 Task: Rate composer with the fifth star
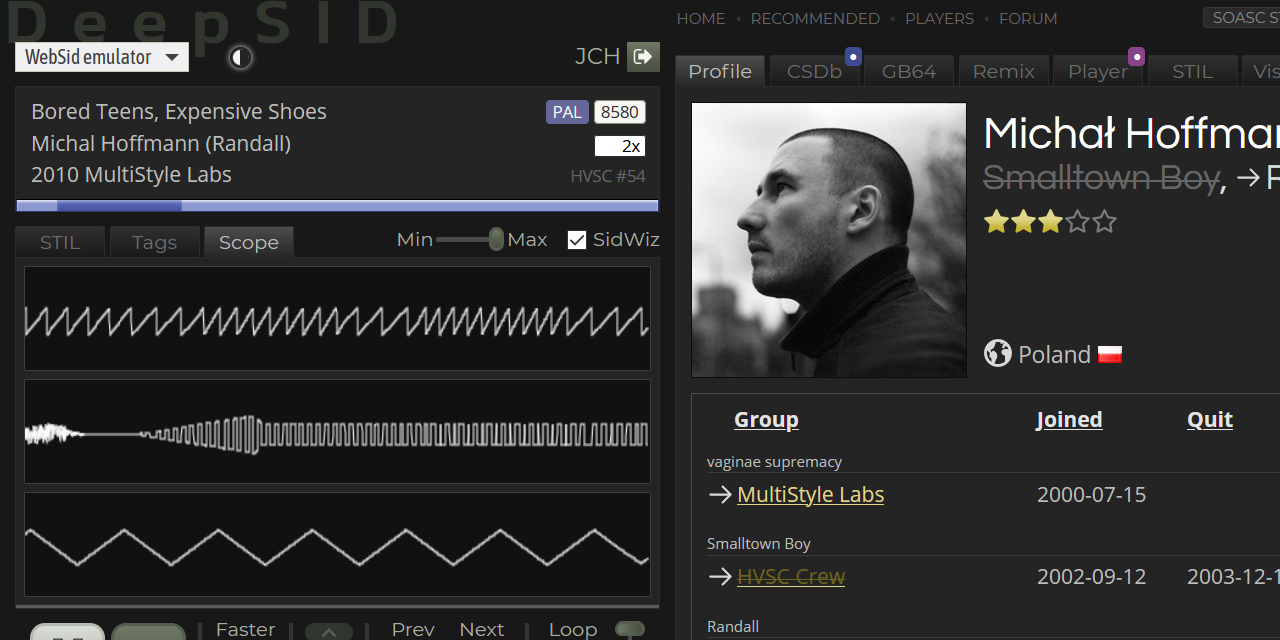(x=1104, y=221)
